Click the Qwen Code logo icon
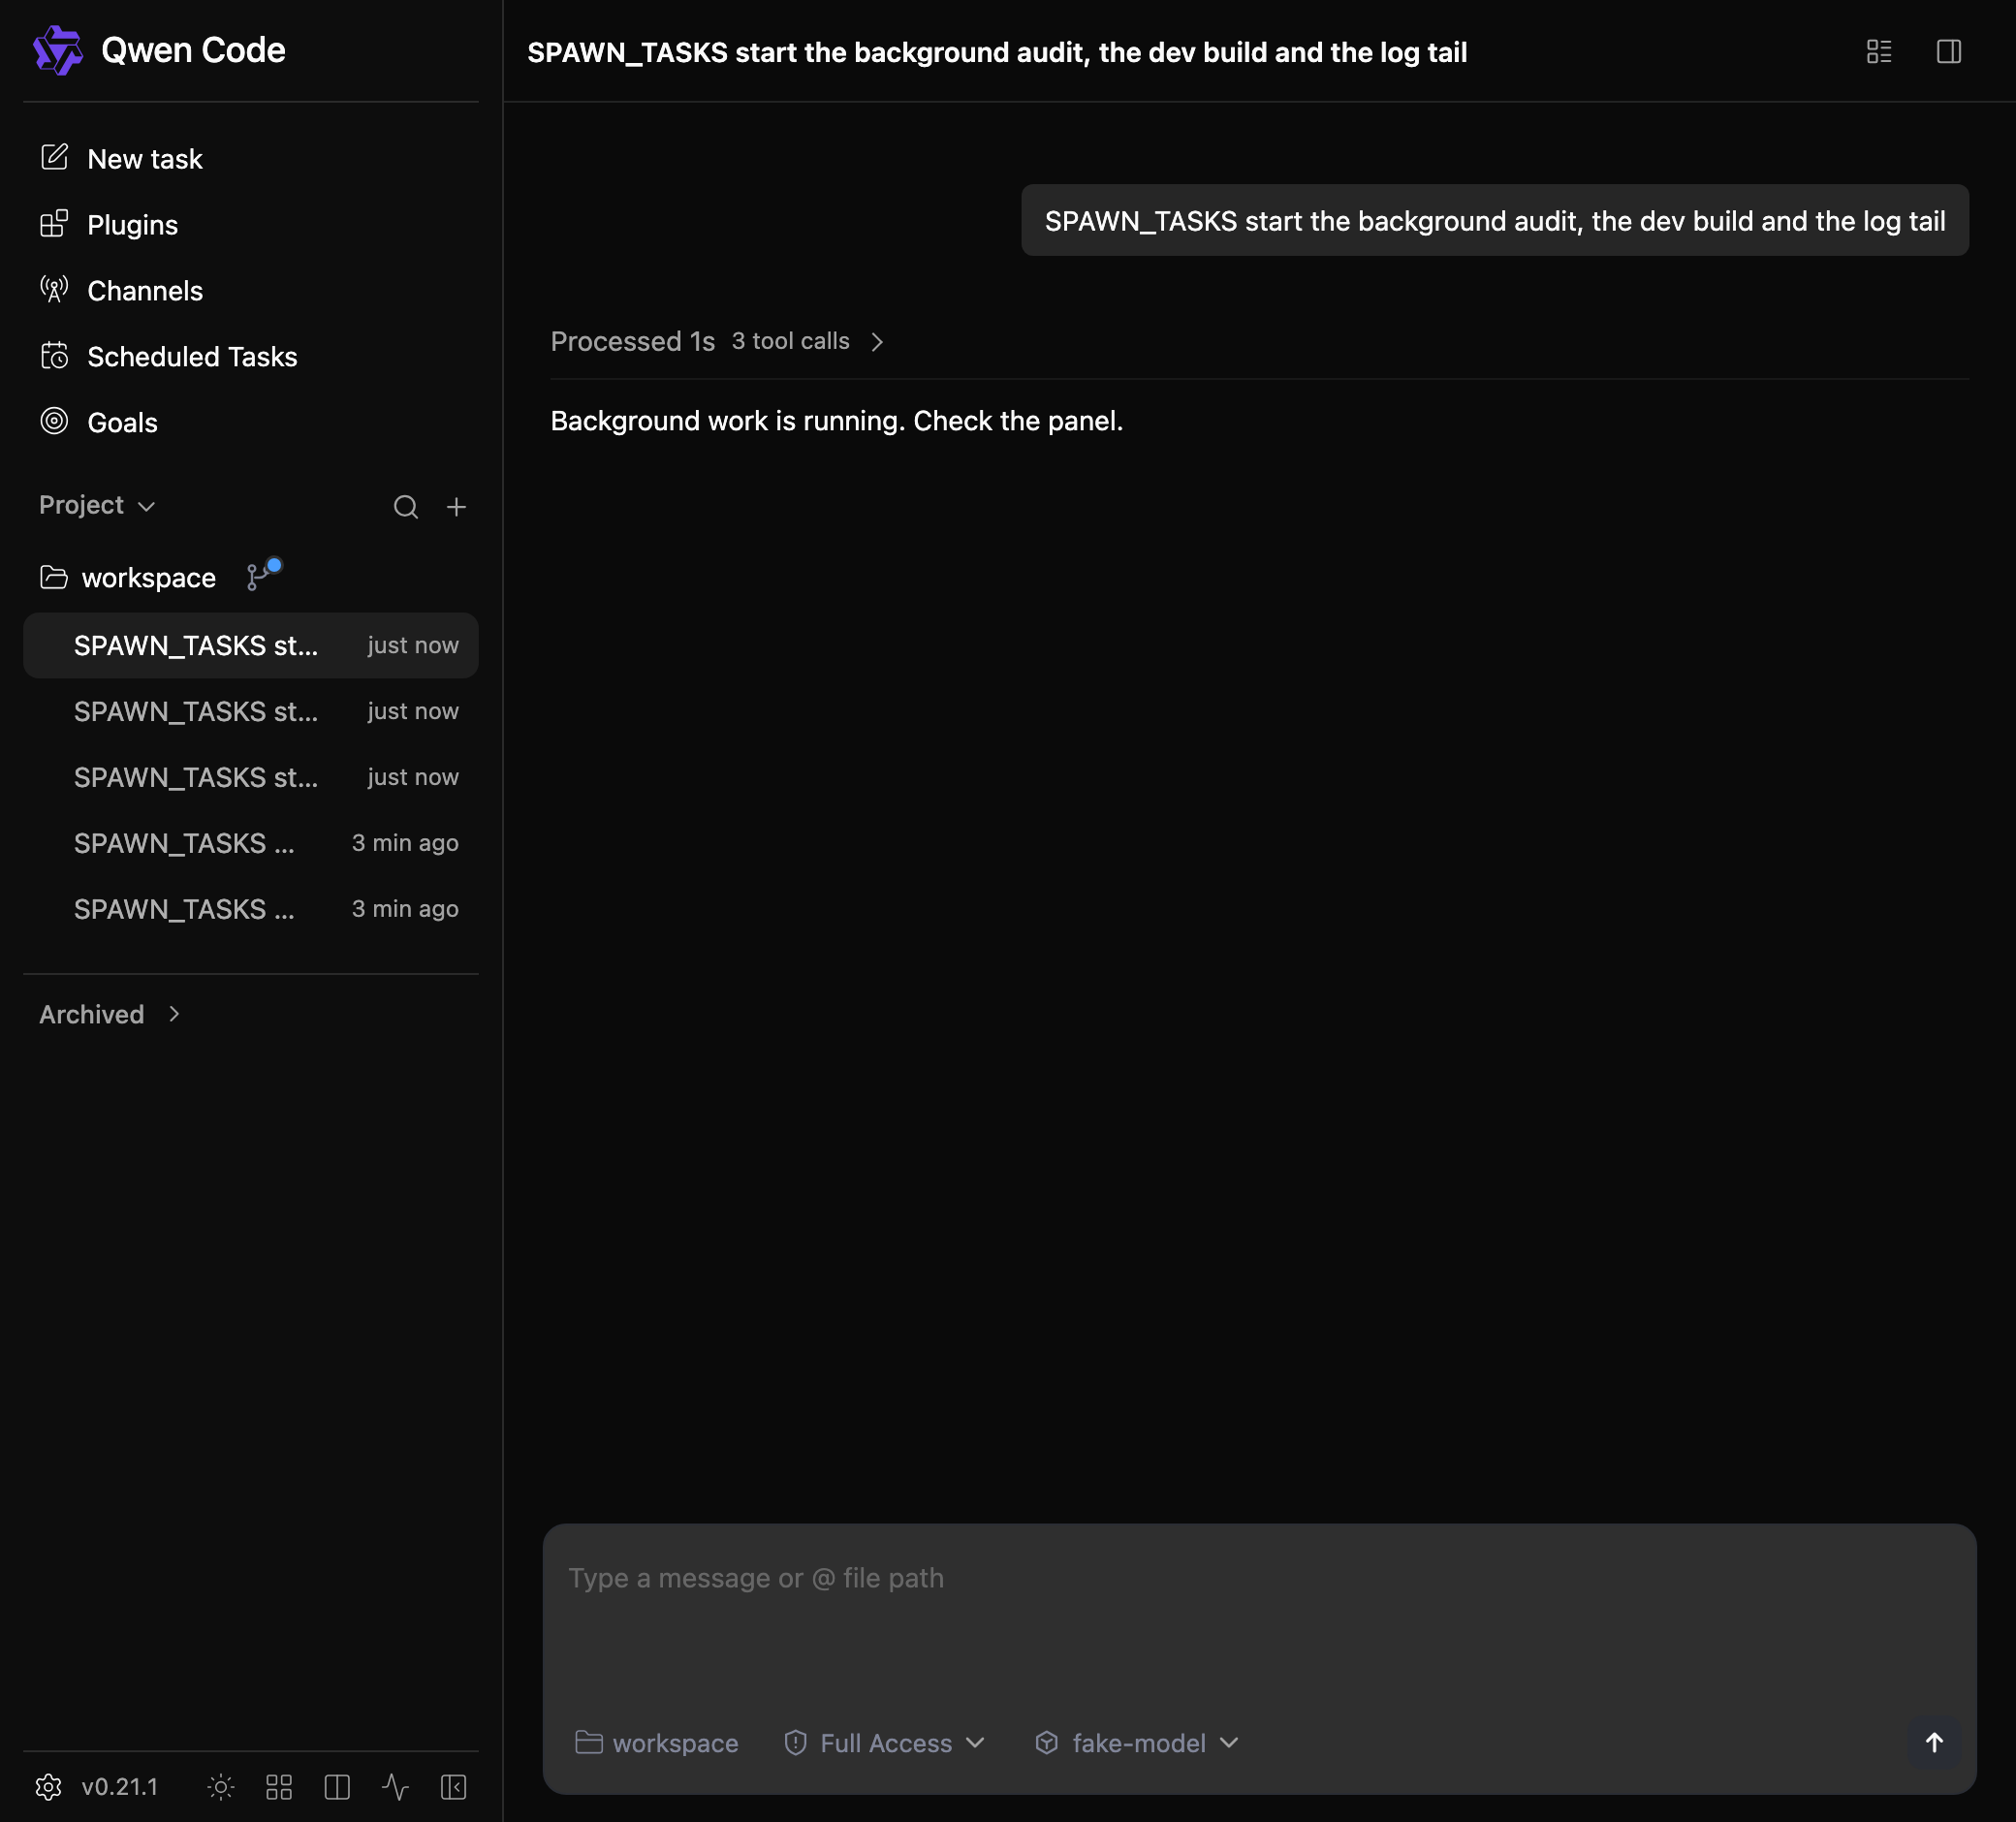2016x1822 pixels. tap(58, 50)
